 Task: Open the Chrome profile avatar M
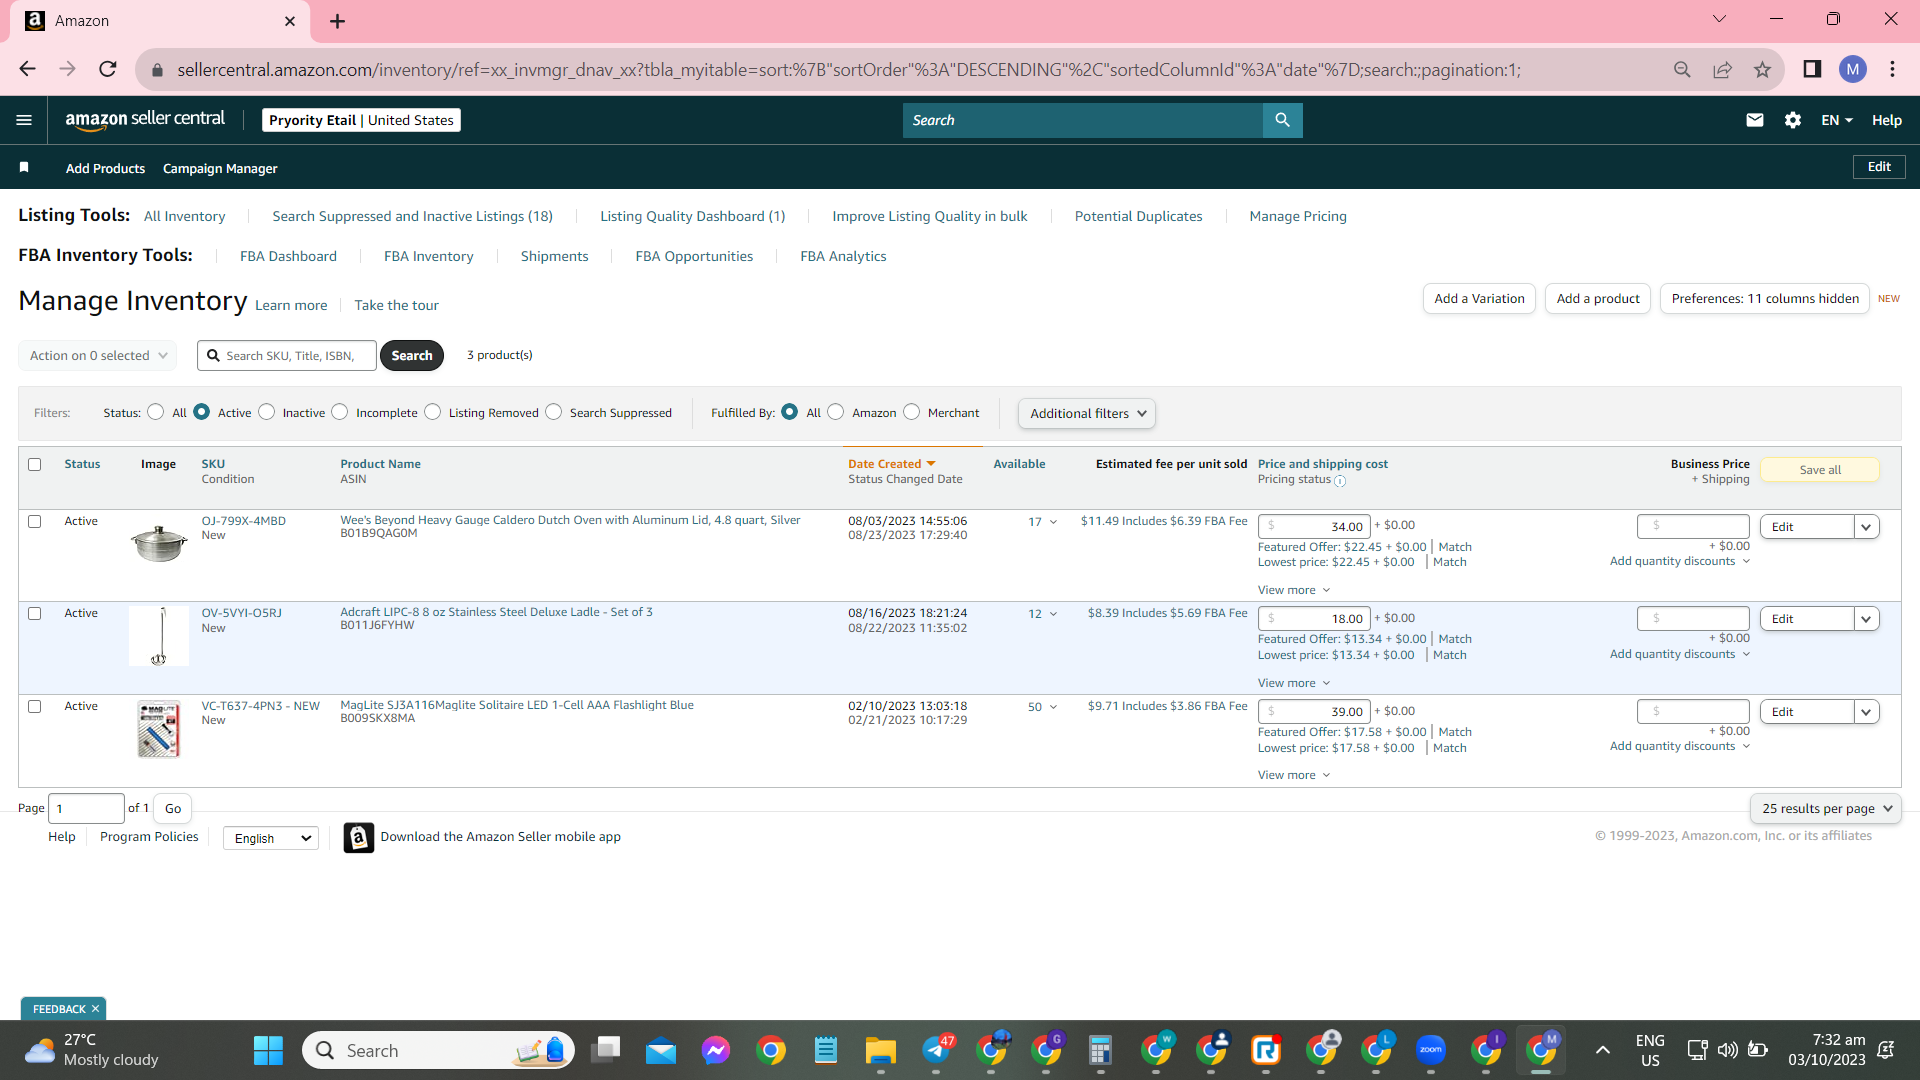coord(1853,69)
